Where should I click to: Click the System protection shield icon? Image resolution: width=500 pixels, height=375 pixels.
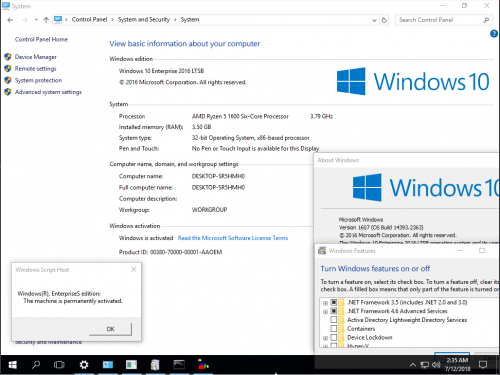click(8, 80)
